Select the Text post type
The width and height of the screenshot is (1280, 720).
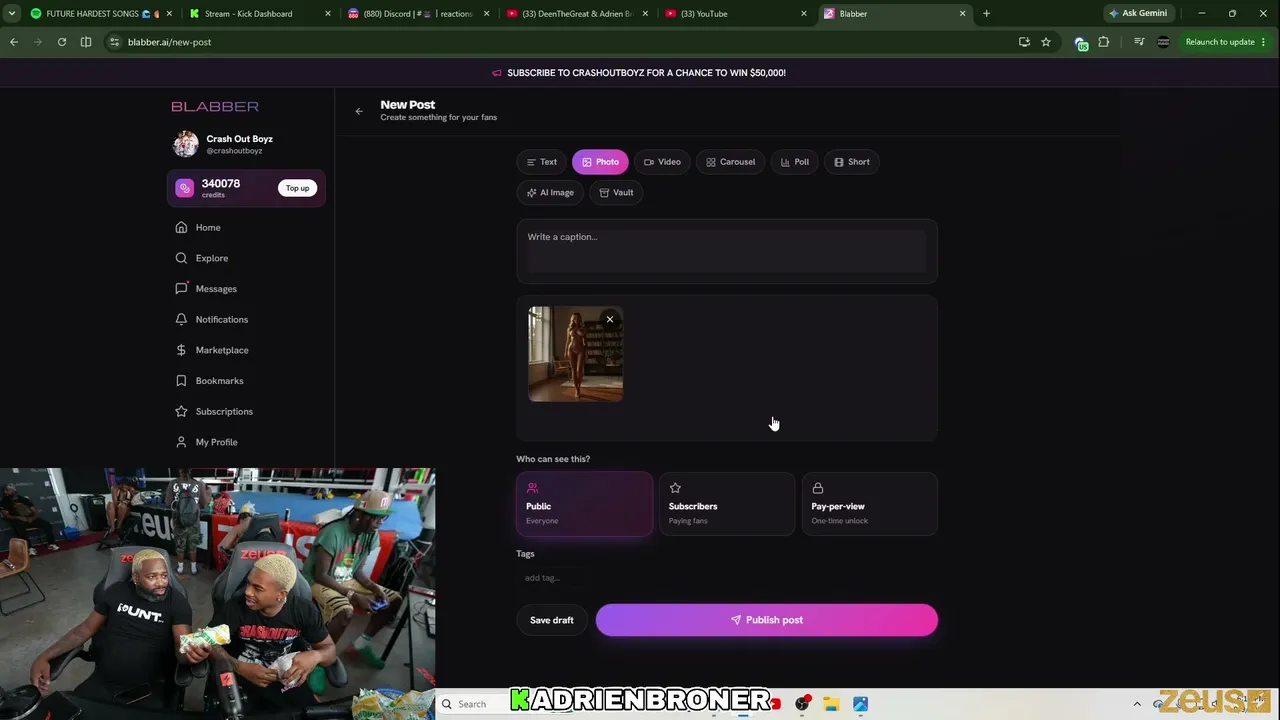(x=542, y=162)
